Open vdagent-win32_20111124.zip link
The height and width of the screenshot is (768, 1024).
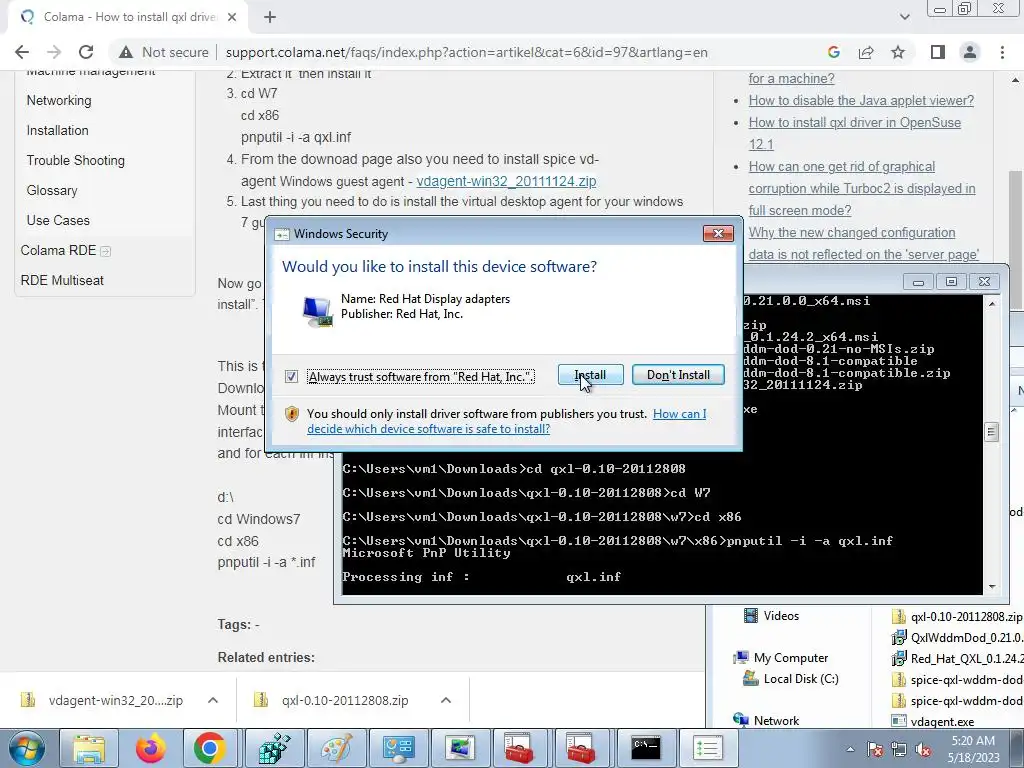click(506, 181)
